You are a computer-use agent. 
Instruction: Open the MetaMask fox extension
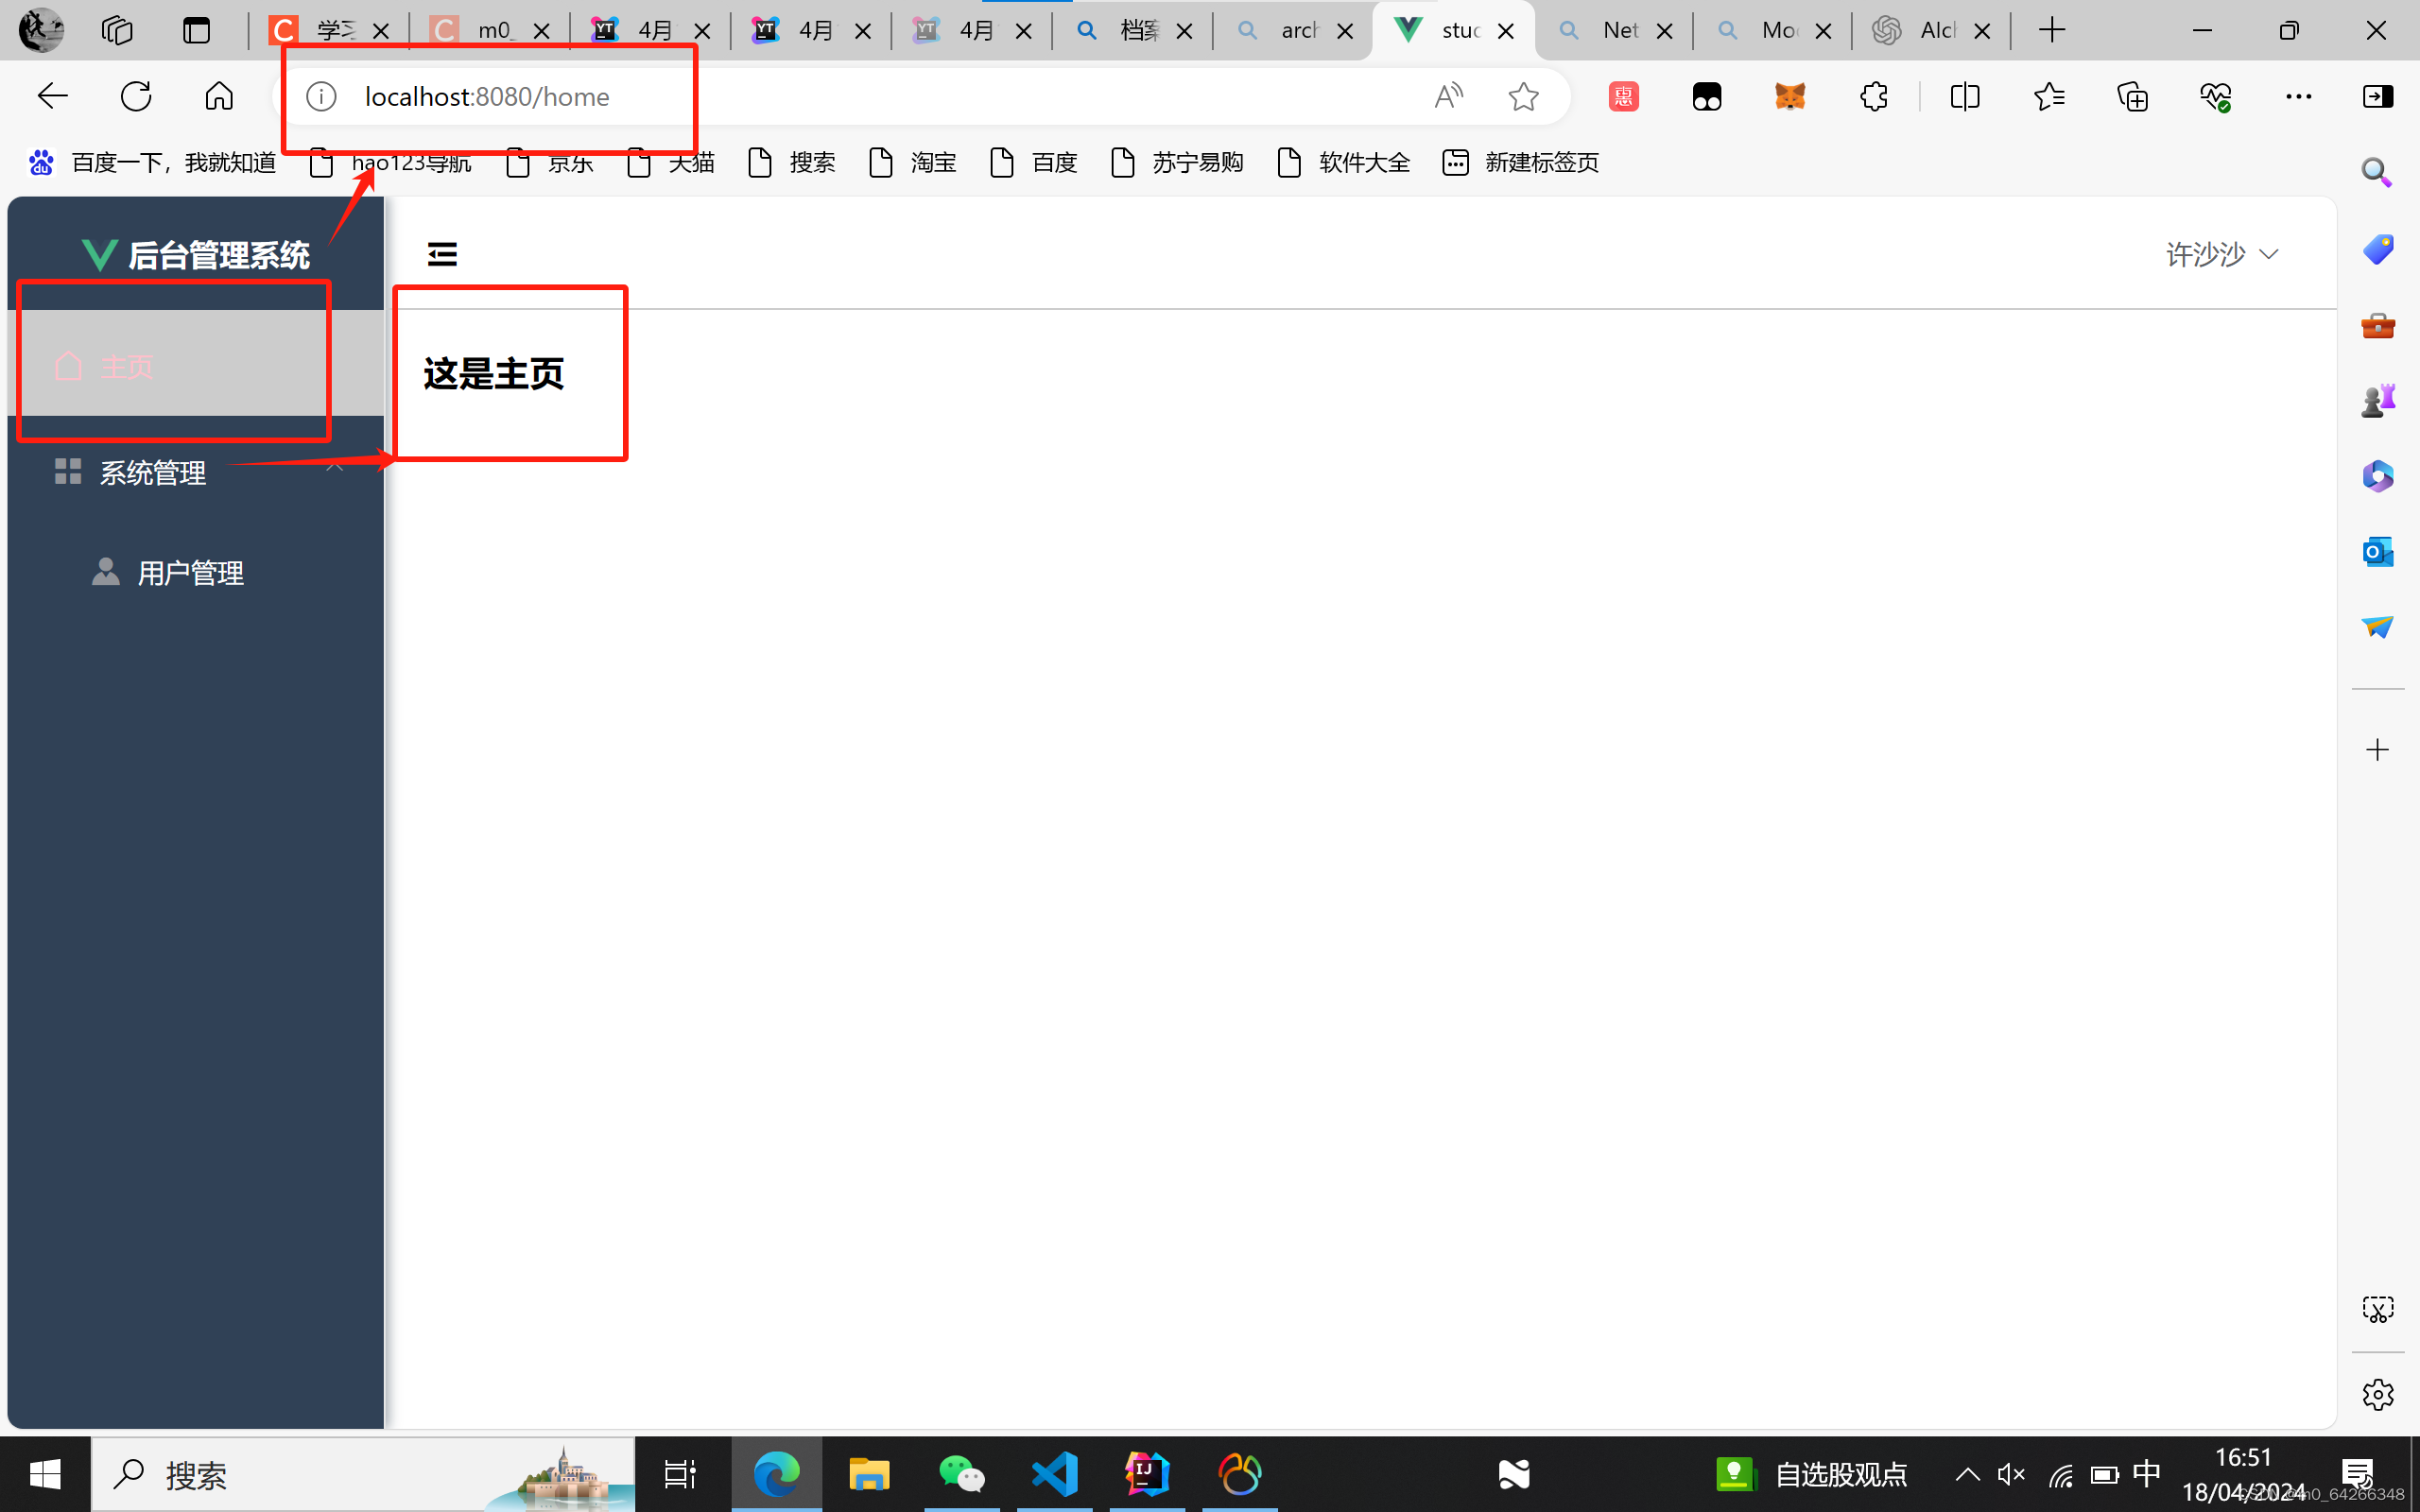pos(1790,97)
